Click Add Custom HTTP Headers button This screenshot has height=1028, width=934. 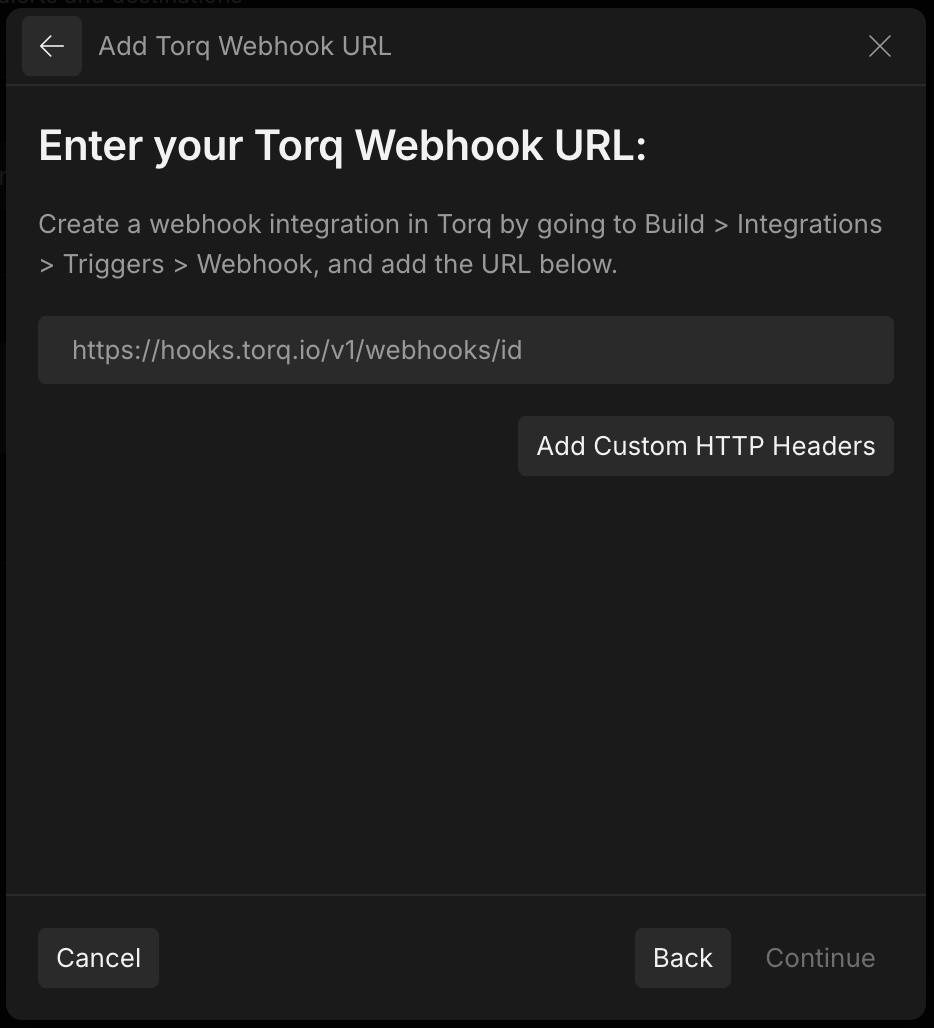click(x=705, y=446)
